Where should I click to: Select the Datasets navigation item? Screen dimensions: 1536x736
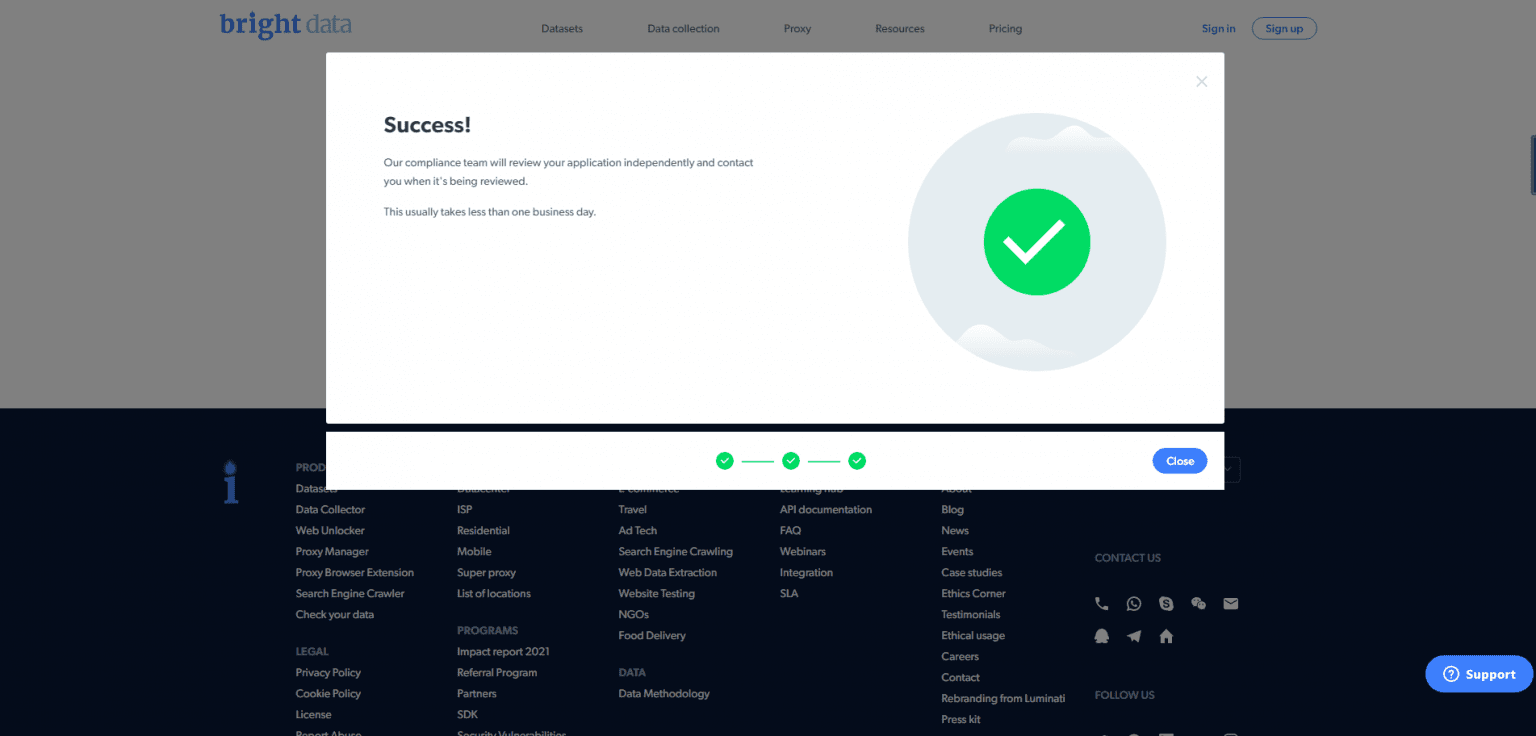(x=561, y=28)
